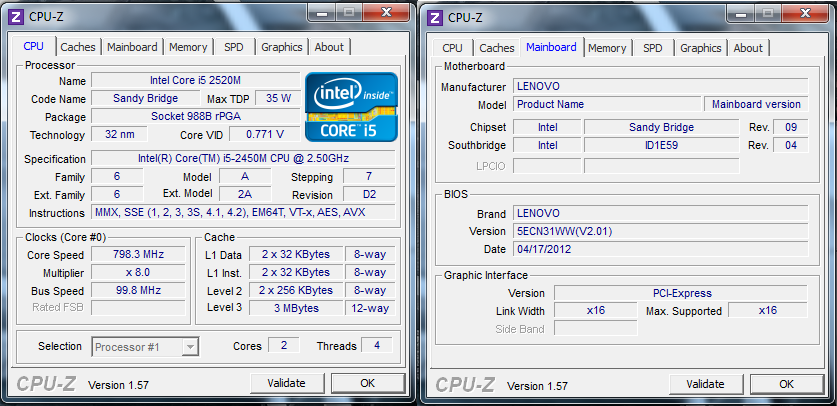Select SPD tab in the right window
Viewport: 837px width, 406px height.
[652, 48]
